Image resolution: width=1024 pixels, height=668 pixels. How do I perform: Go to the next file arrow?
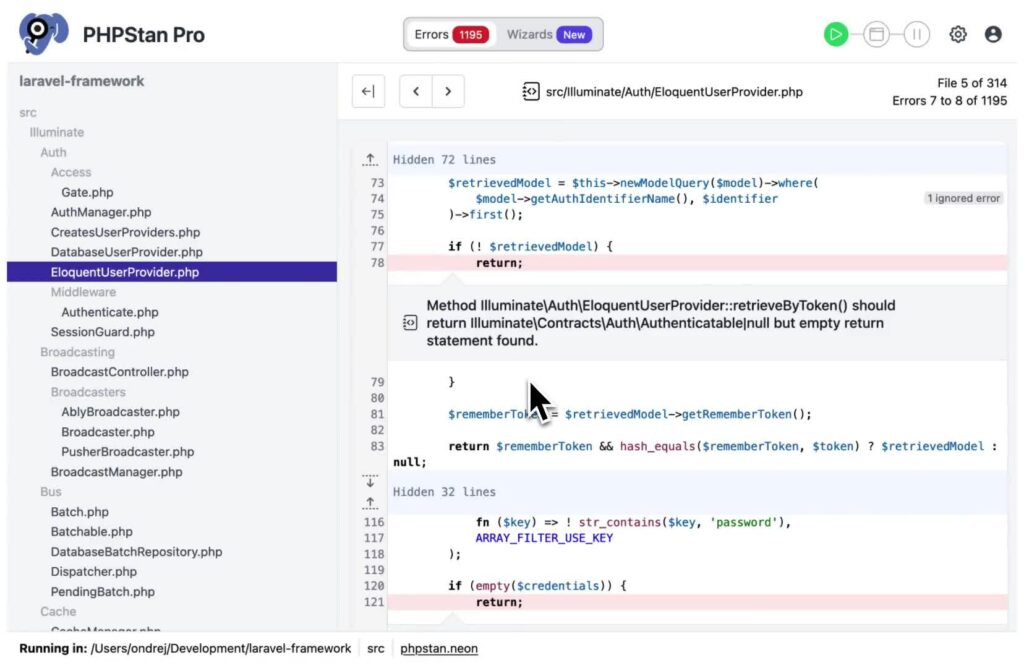tap(448, 91)
